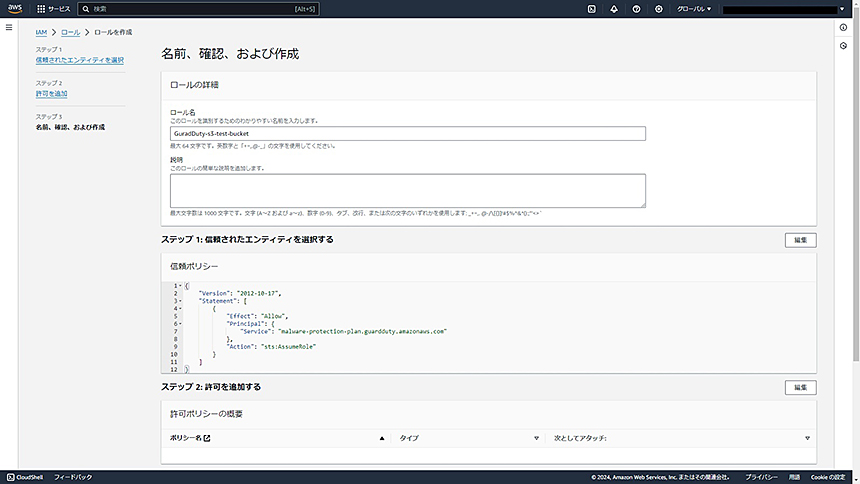The height and width of the screenshot is (484, 860).
Task: Go to step 1 信頼されたエンティティを選択
Action: 80,60
